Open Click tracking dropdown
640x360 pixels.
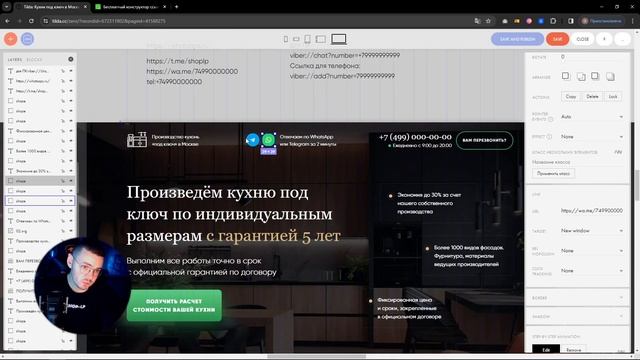[592, 271]
